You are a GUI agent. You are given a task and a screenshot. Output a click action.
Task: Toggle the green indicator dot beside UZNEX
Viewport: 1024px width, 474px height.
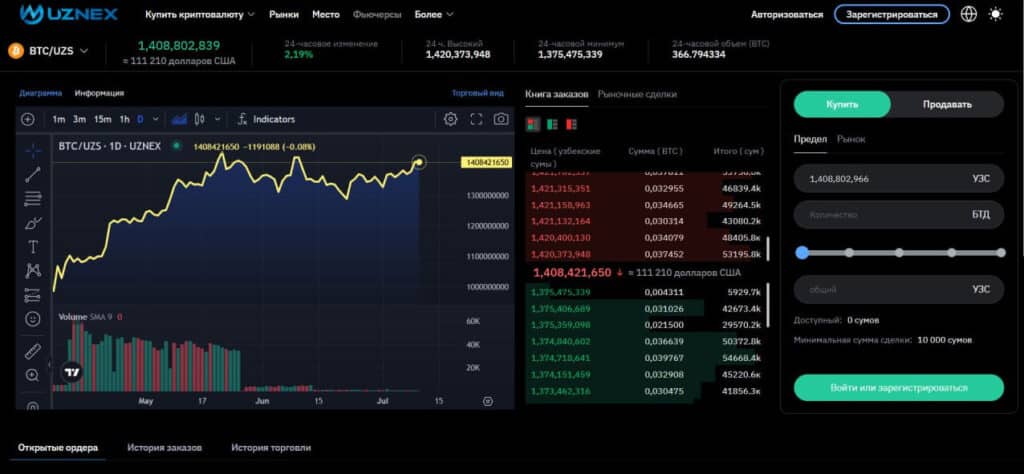(x=176, y=146)
